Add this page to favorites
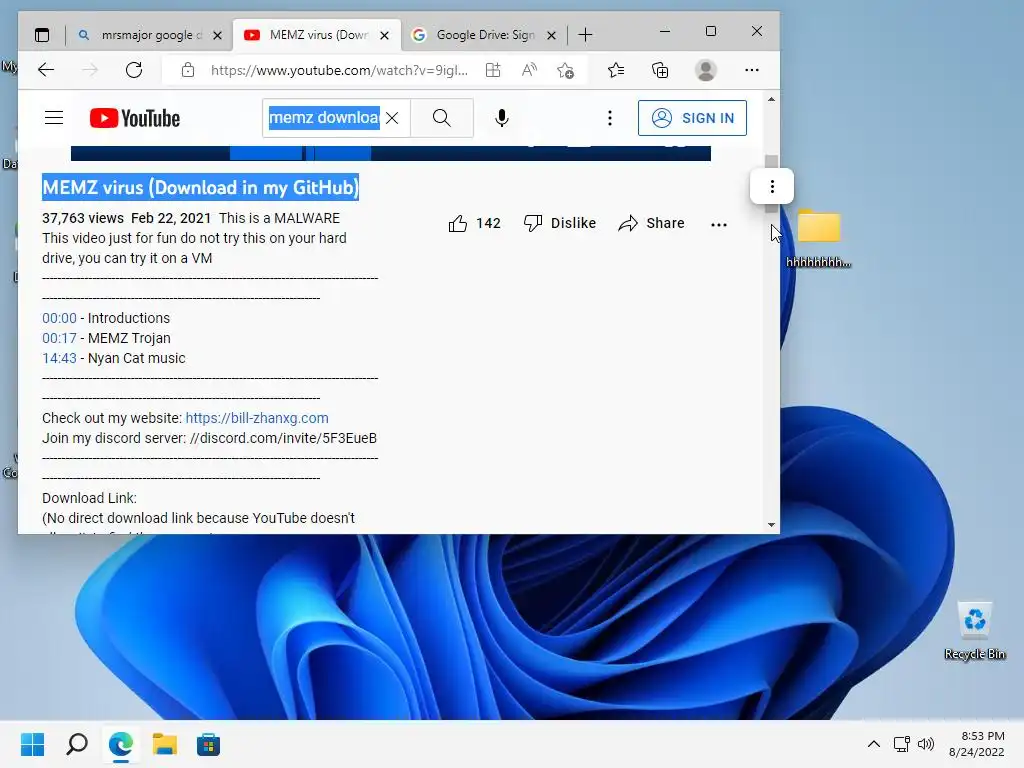The width and height of the screenshot is (1024, 768). (566, 70)
